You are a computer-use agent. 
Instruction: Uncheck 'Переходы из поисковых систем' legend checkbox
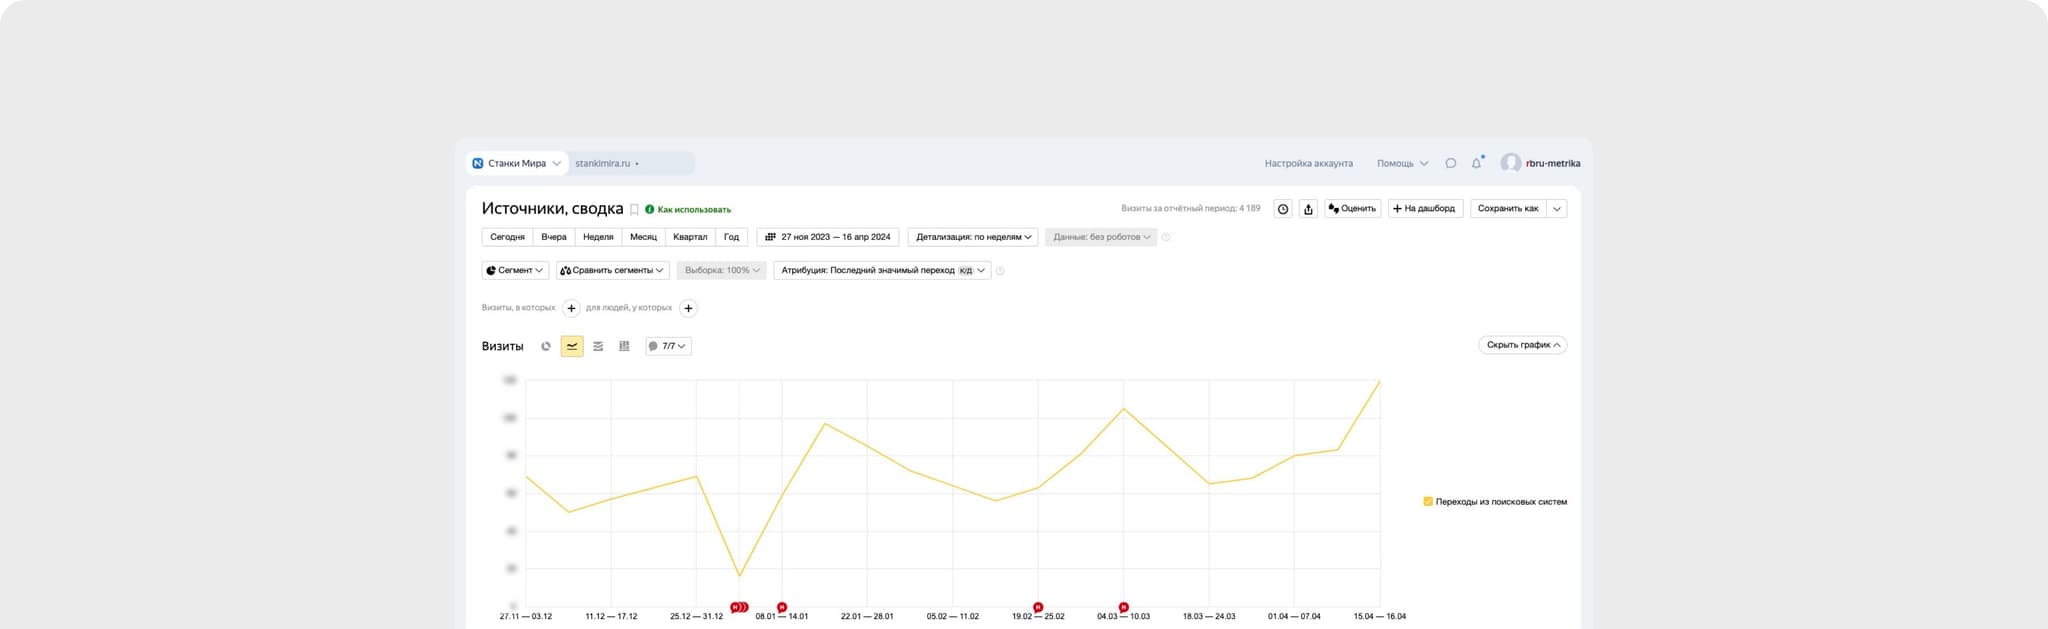click(x=1428, y=502)
